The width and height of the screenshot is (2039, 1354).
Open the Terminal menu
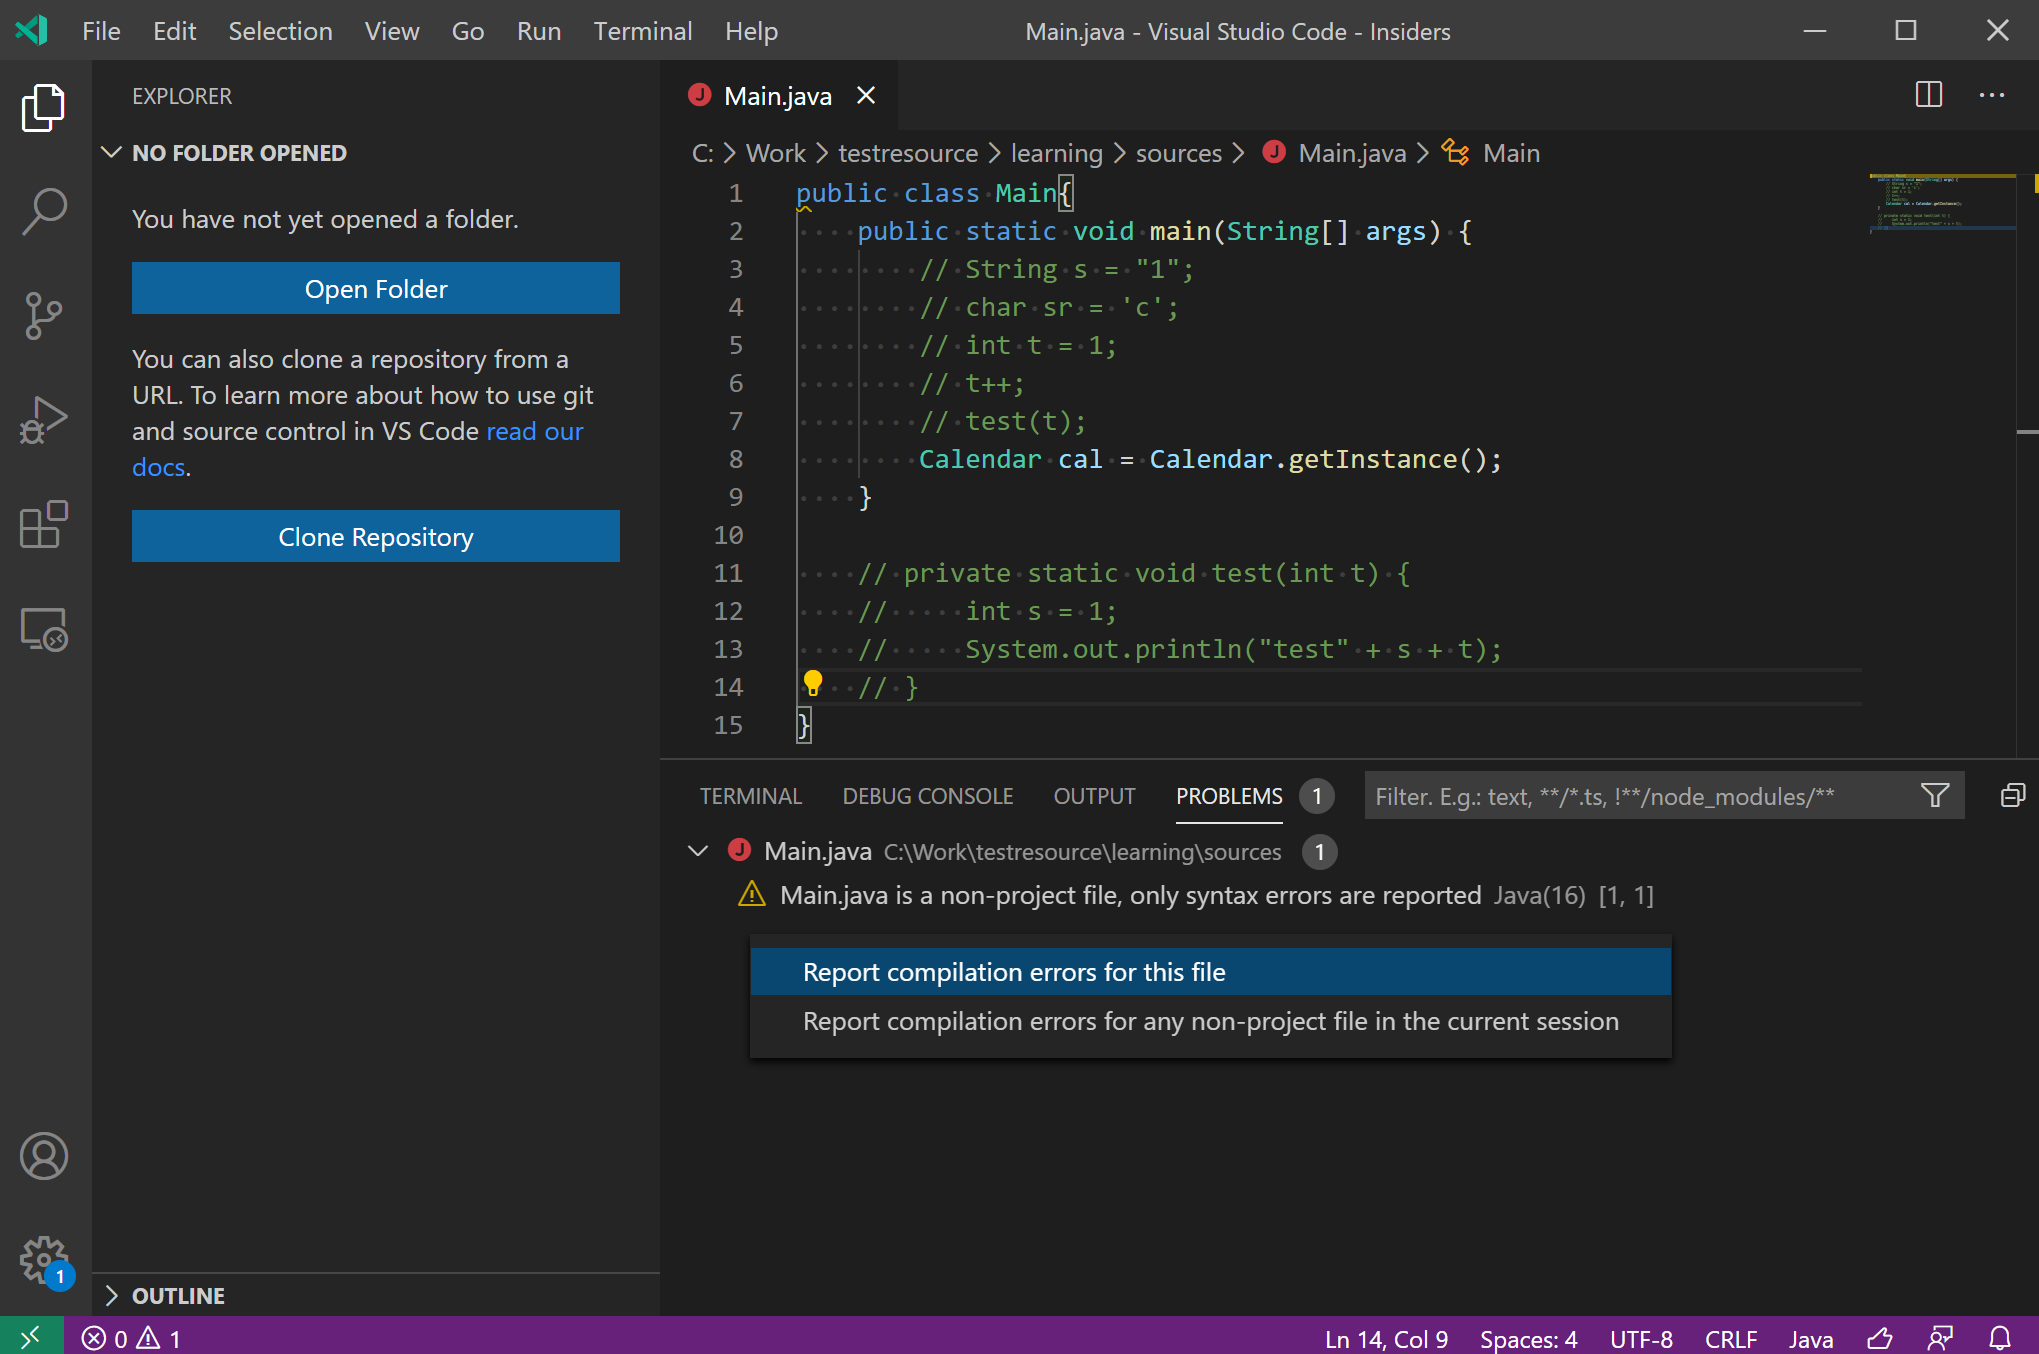[642, 31]
